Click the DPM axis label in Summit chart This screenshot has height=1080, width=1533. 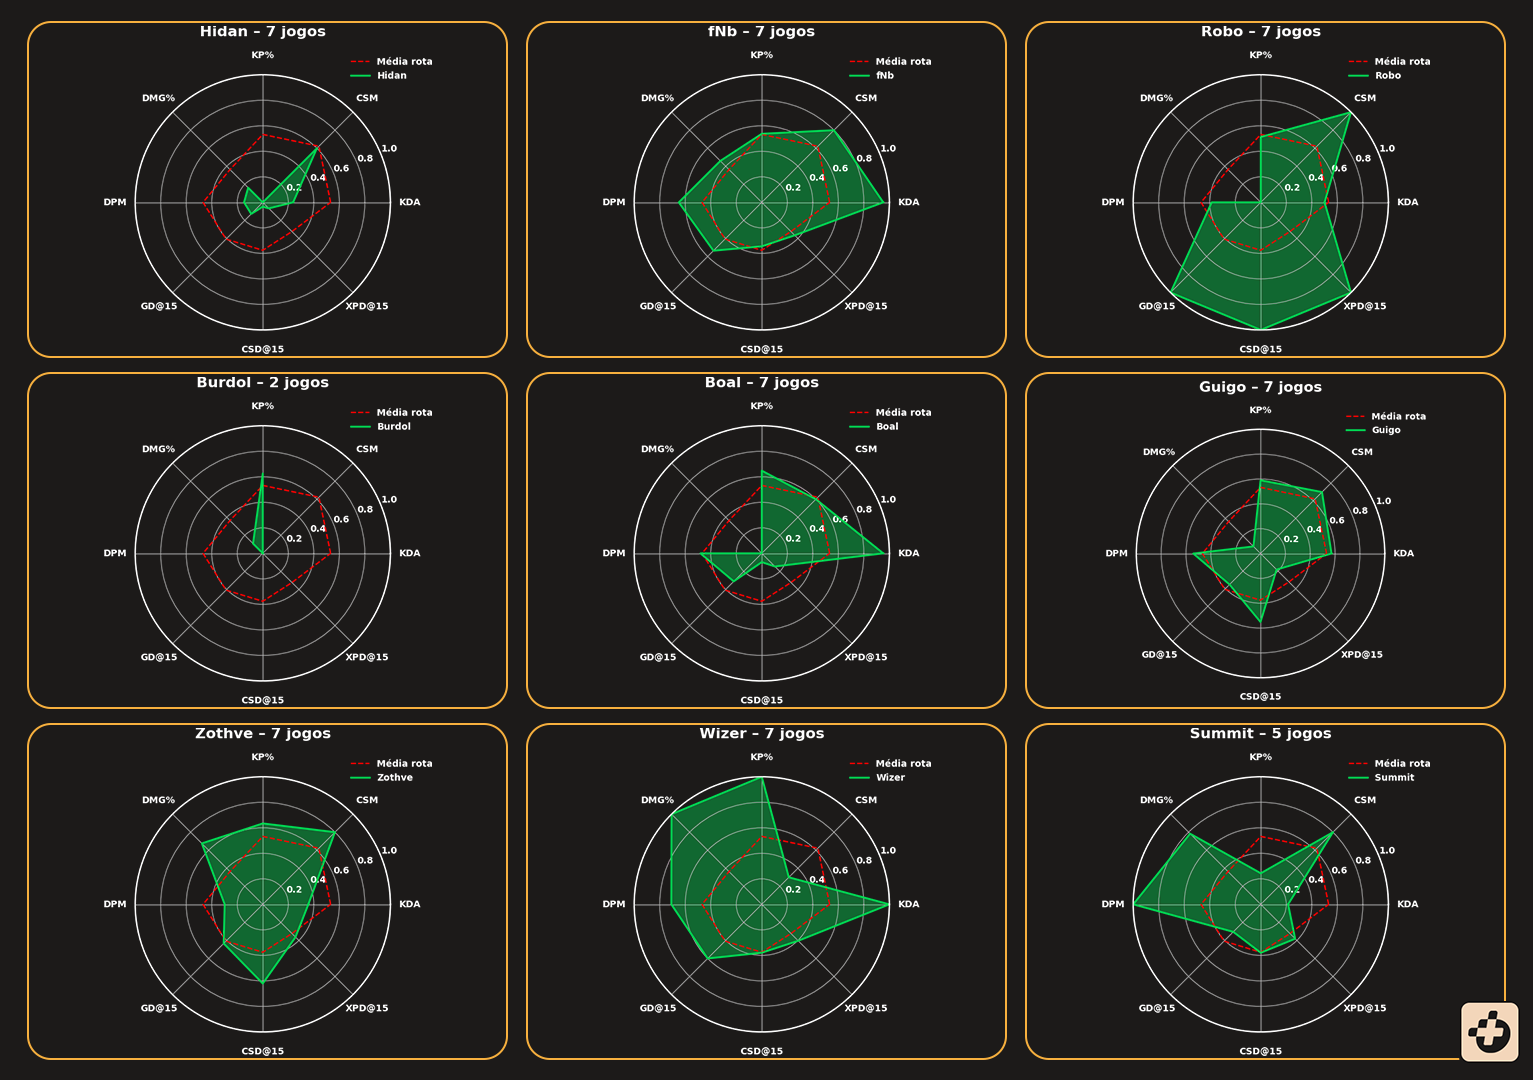coord(1112,905)
